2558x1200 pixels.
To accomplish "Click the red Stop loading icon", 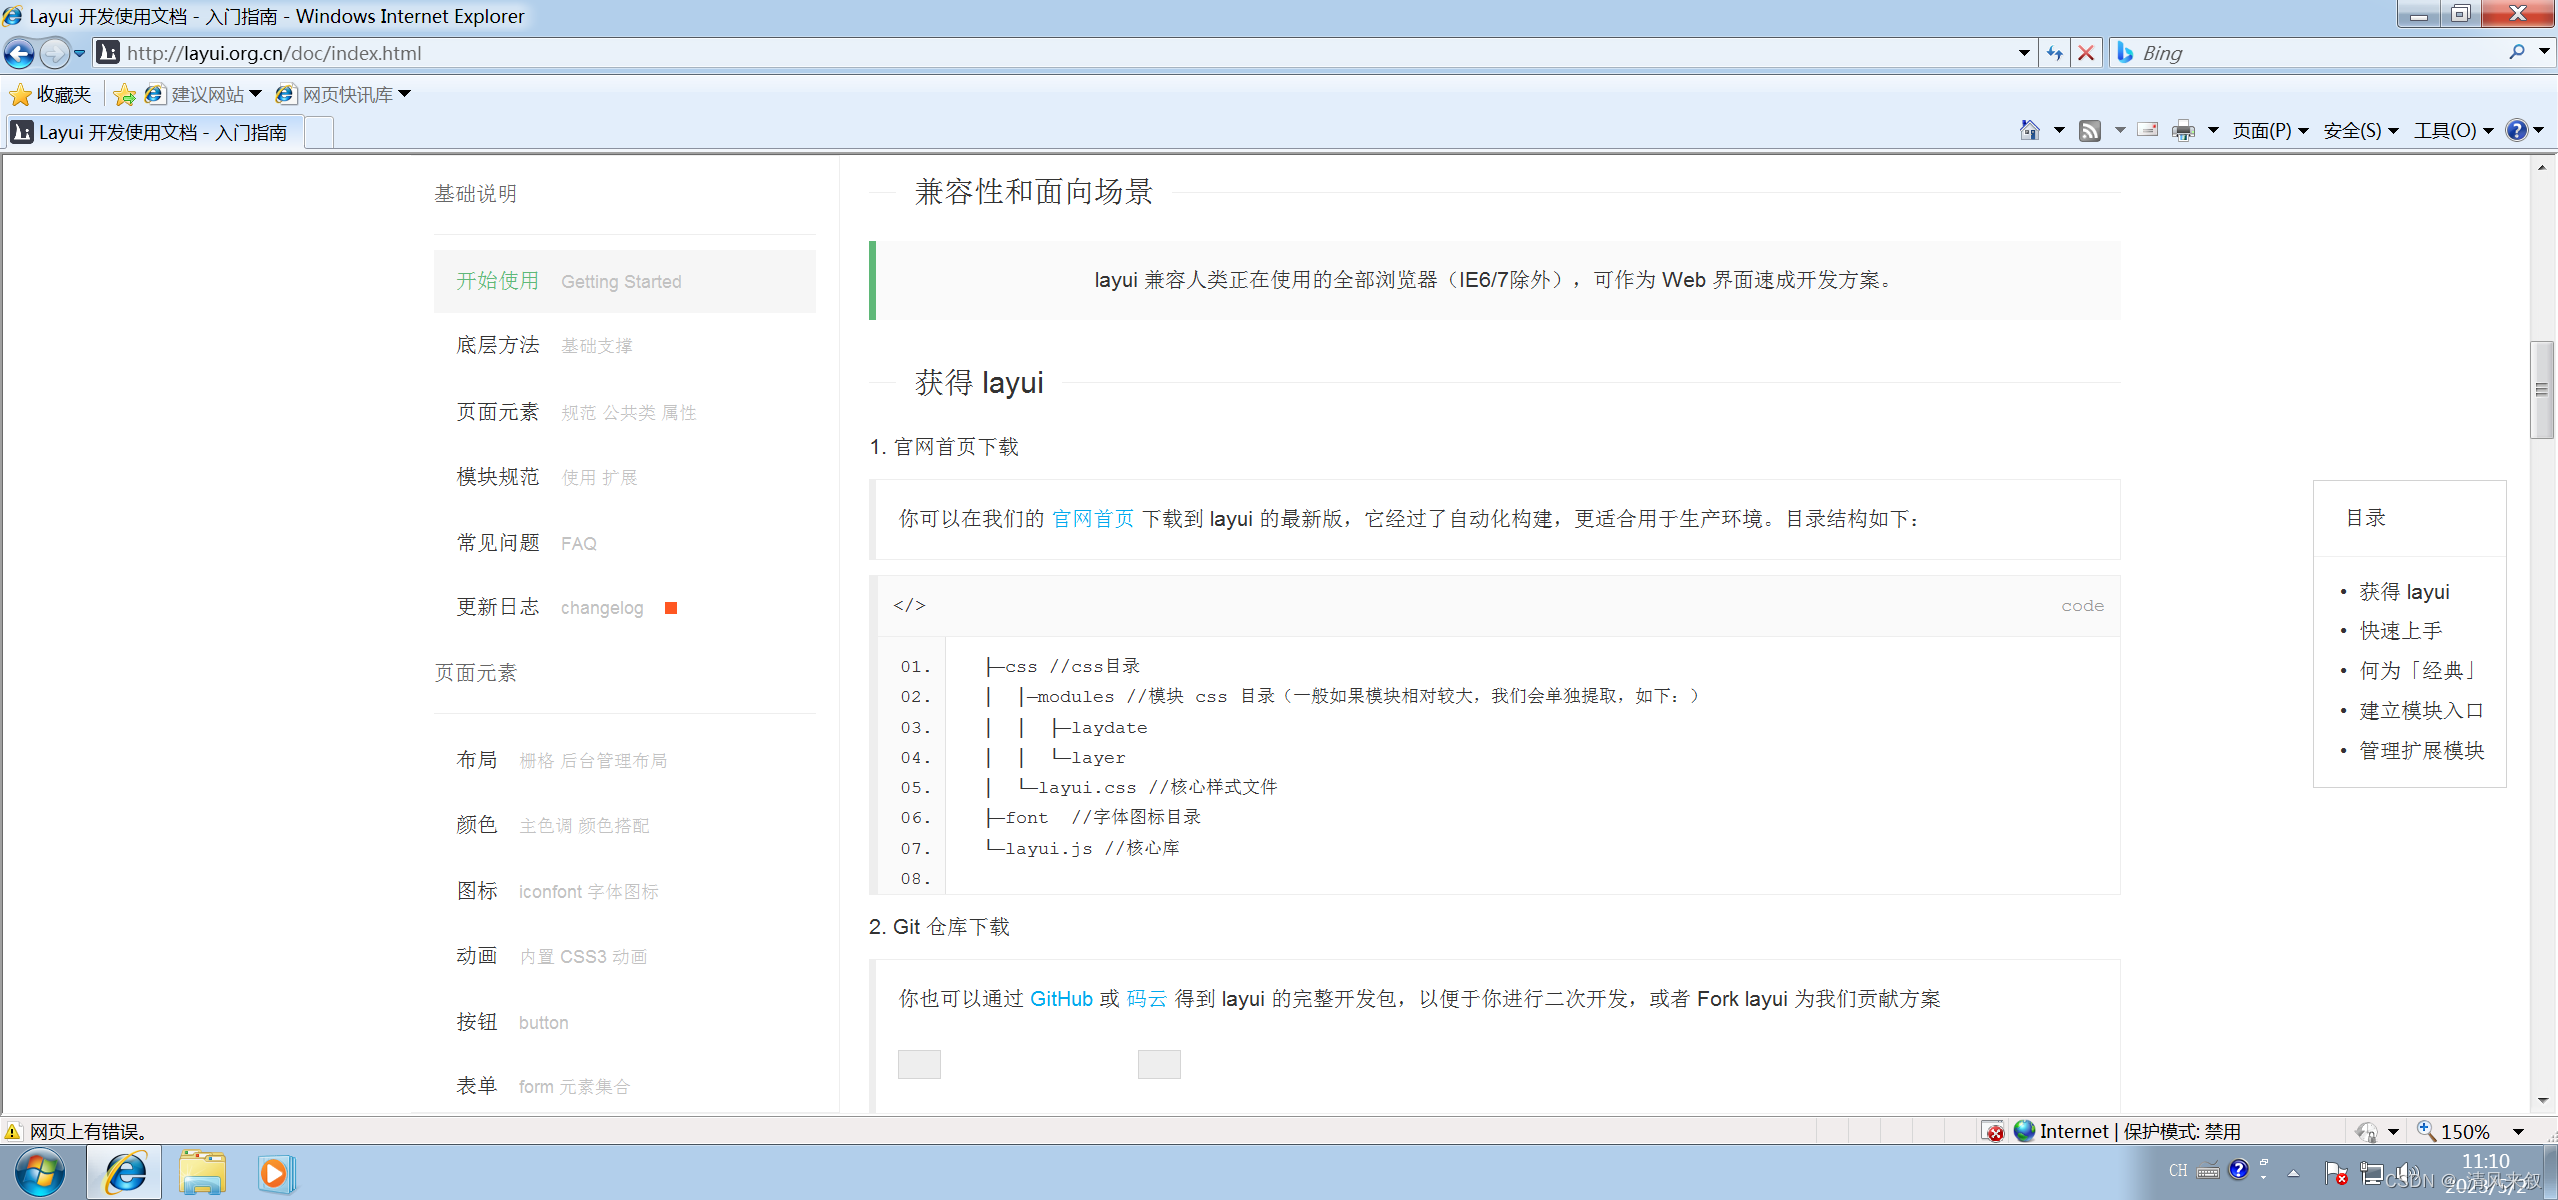I will click(x=2086, y=53).
